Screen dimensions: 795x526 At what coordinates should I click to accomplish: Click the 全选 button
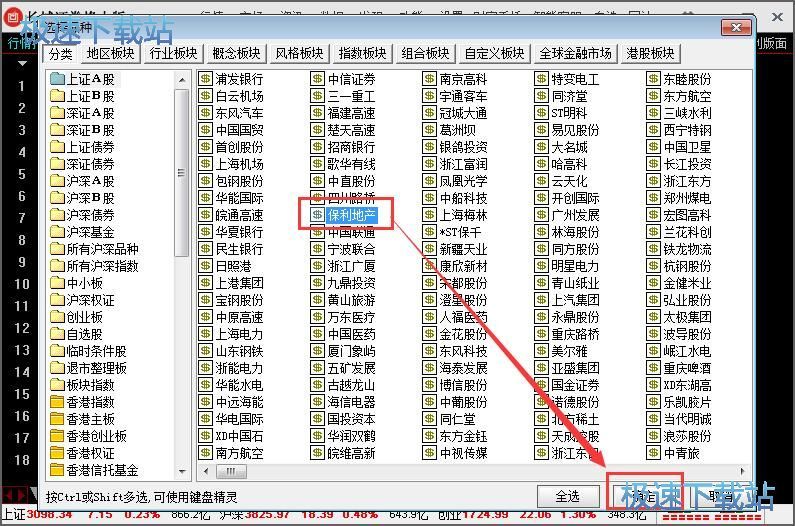click(x=568, y=496)
